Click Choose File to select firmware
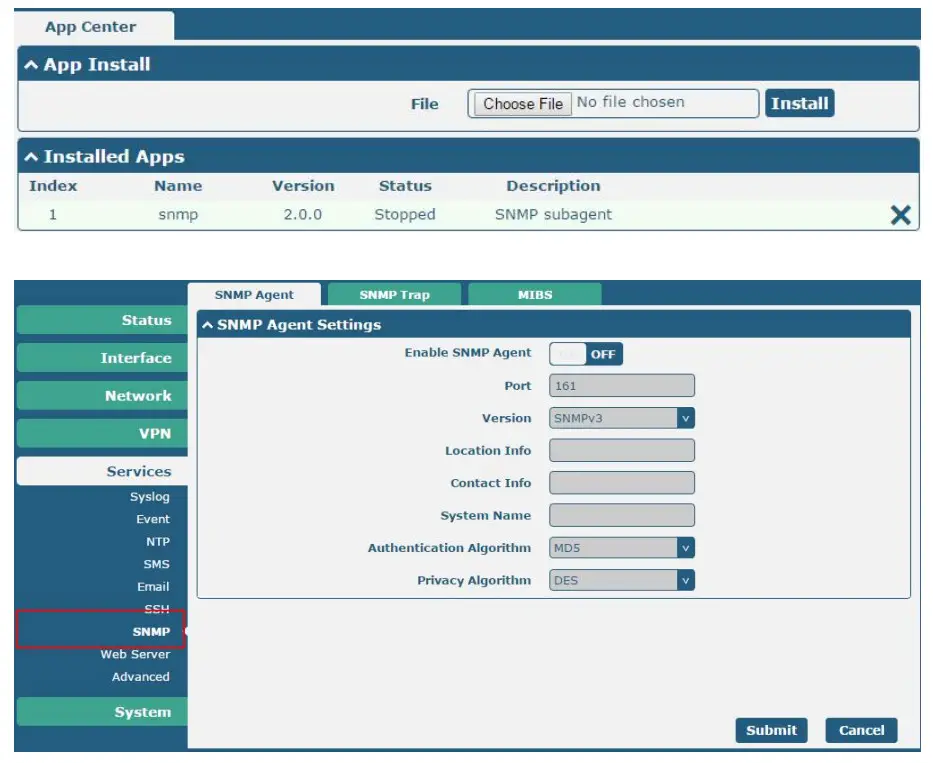This screenshot has width=933, height=763. pos(520,102)
